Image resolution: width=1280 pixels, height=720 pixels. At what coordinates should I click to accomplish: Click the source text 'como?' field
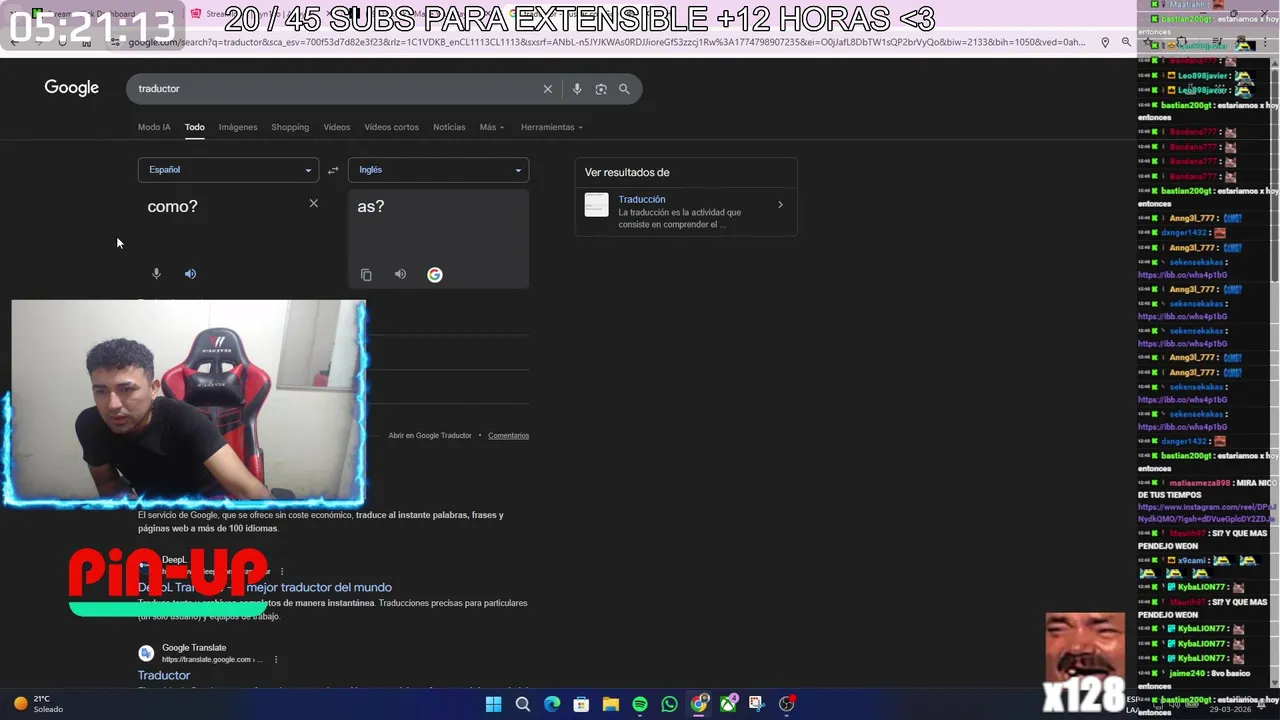173,206
